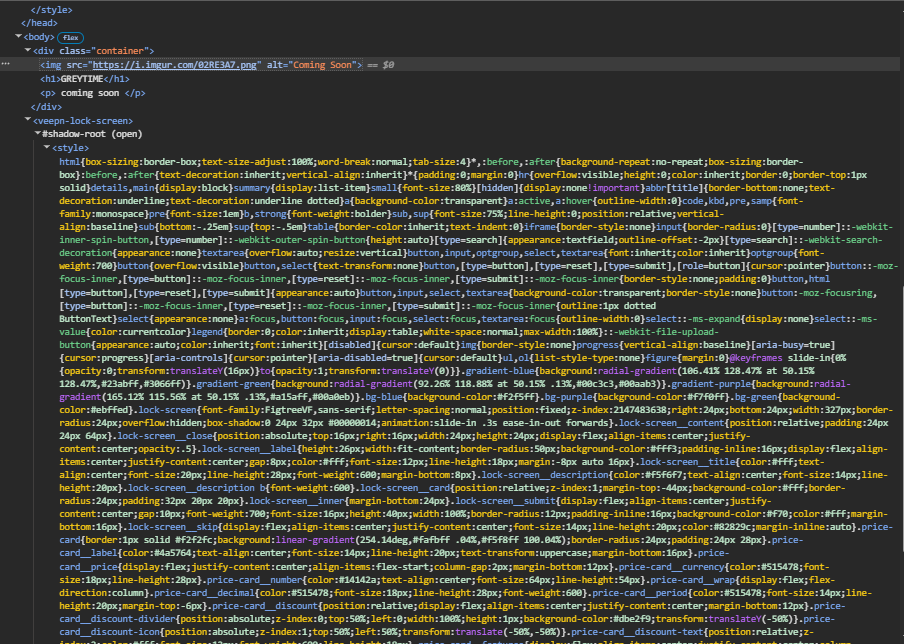Viewport: 904px width, 644px height.
Task: Click the @keyframes keyword in CSS text
Action: 755,358
